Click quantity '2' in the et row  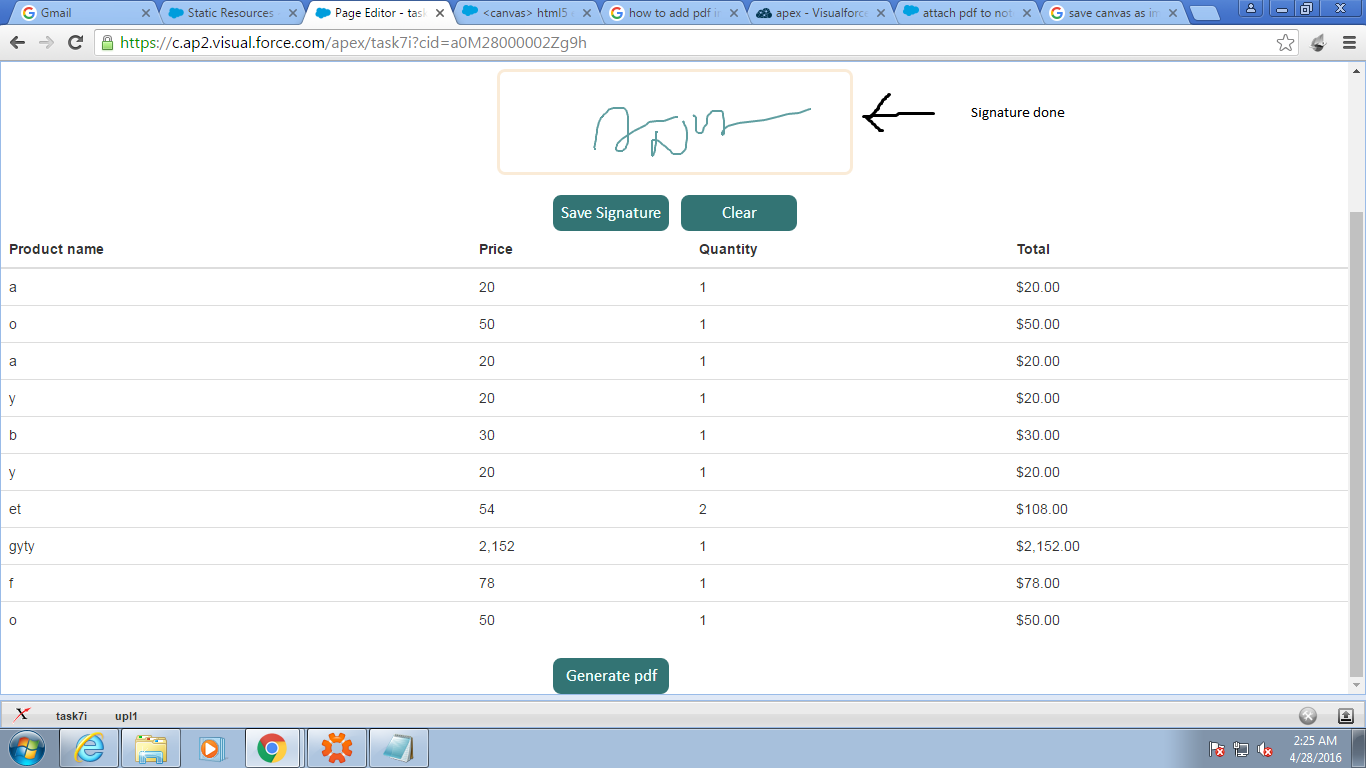[703, 509]
